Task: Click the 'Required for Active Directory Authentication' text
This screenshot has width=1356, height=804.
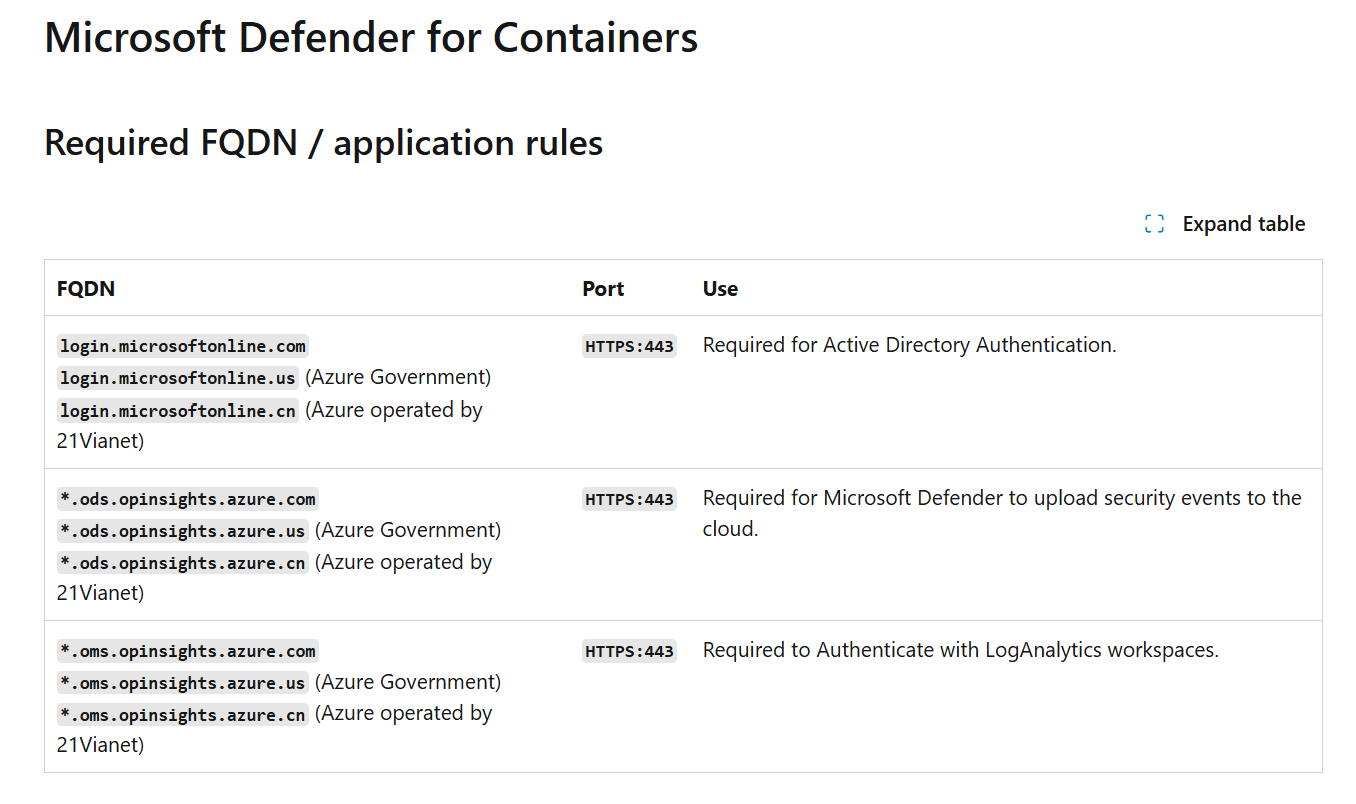Action: click(909, 345)
